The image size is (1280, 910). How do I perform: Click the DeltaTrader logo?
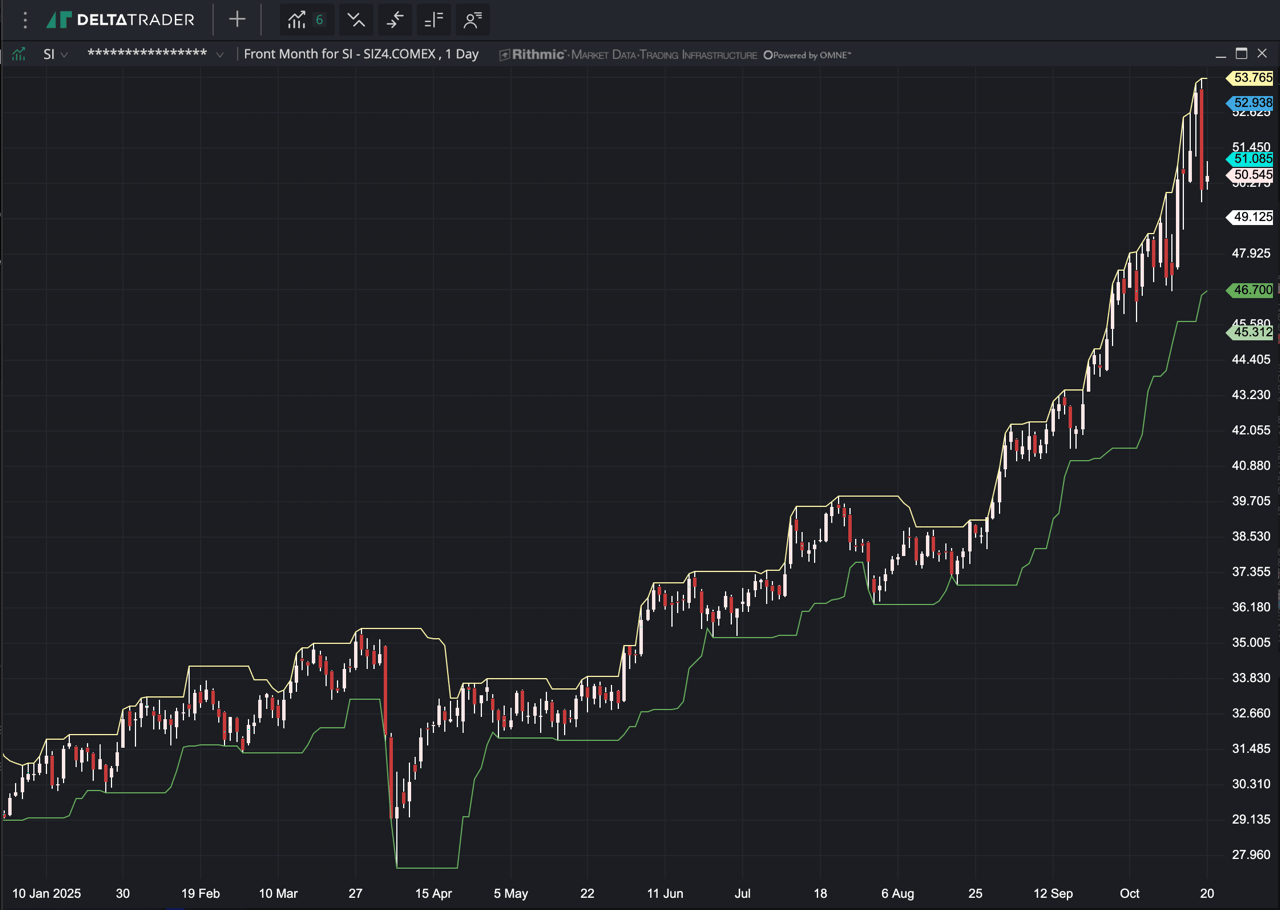click(121, 20)
